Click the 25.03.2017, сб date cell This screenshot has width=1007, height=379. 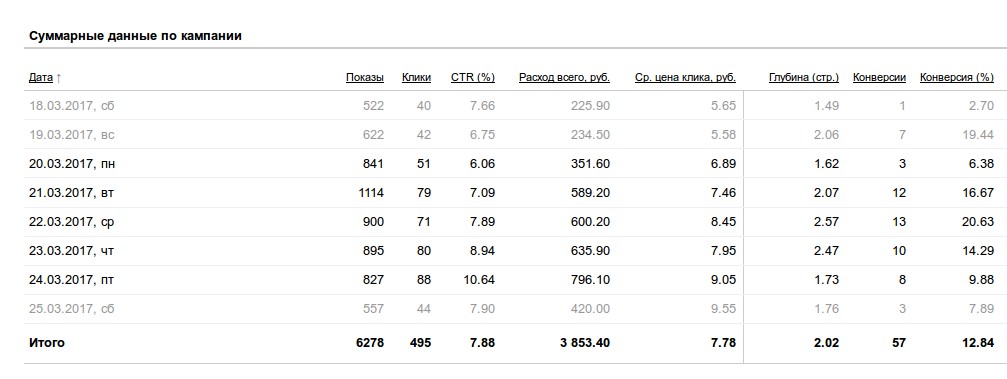pos(71,309)
